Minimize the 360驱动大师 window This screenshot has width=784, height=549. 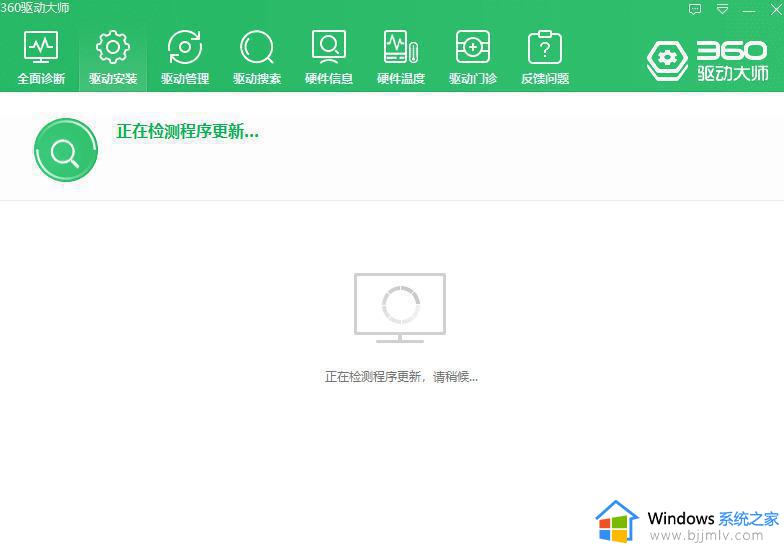749,10
